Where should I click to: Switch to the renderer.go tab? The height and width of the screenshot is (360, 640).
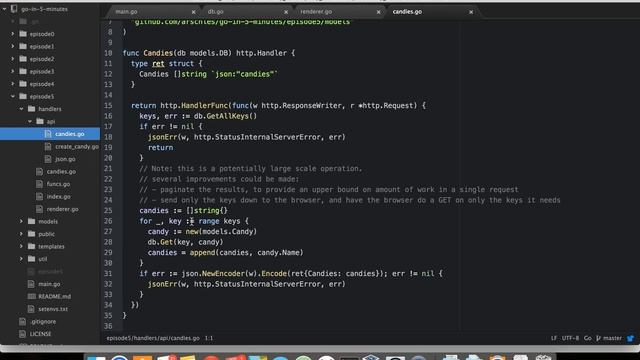tap(316, 12)
